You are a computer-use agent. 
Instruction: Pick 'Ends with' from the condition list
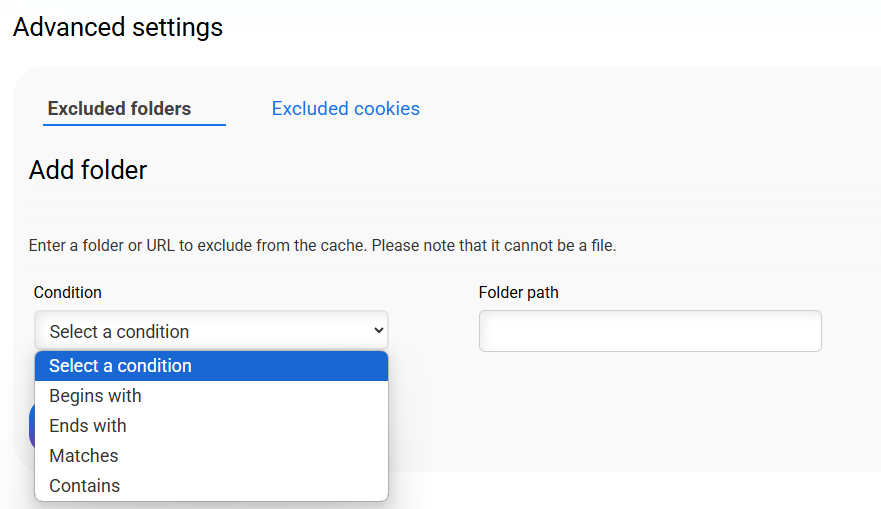point(88,426)
